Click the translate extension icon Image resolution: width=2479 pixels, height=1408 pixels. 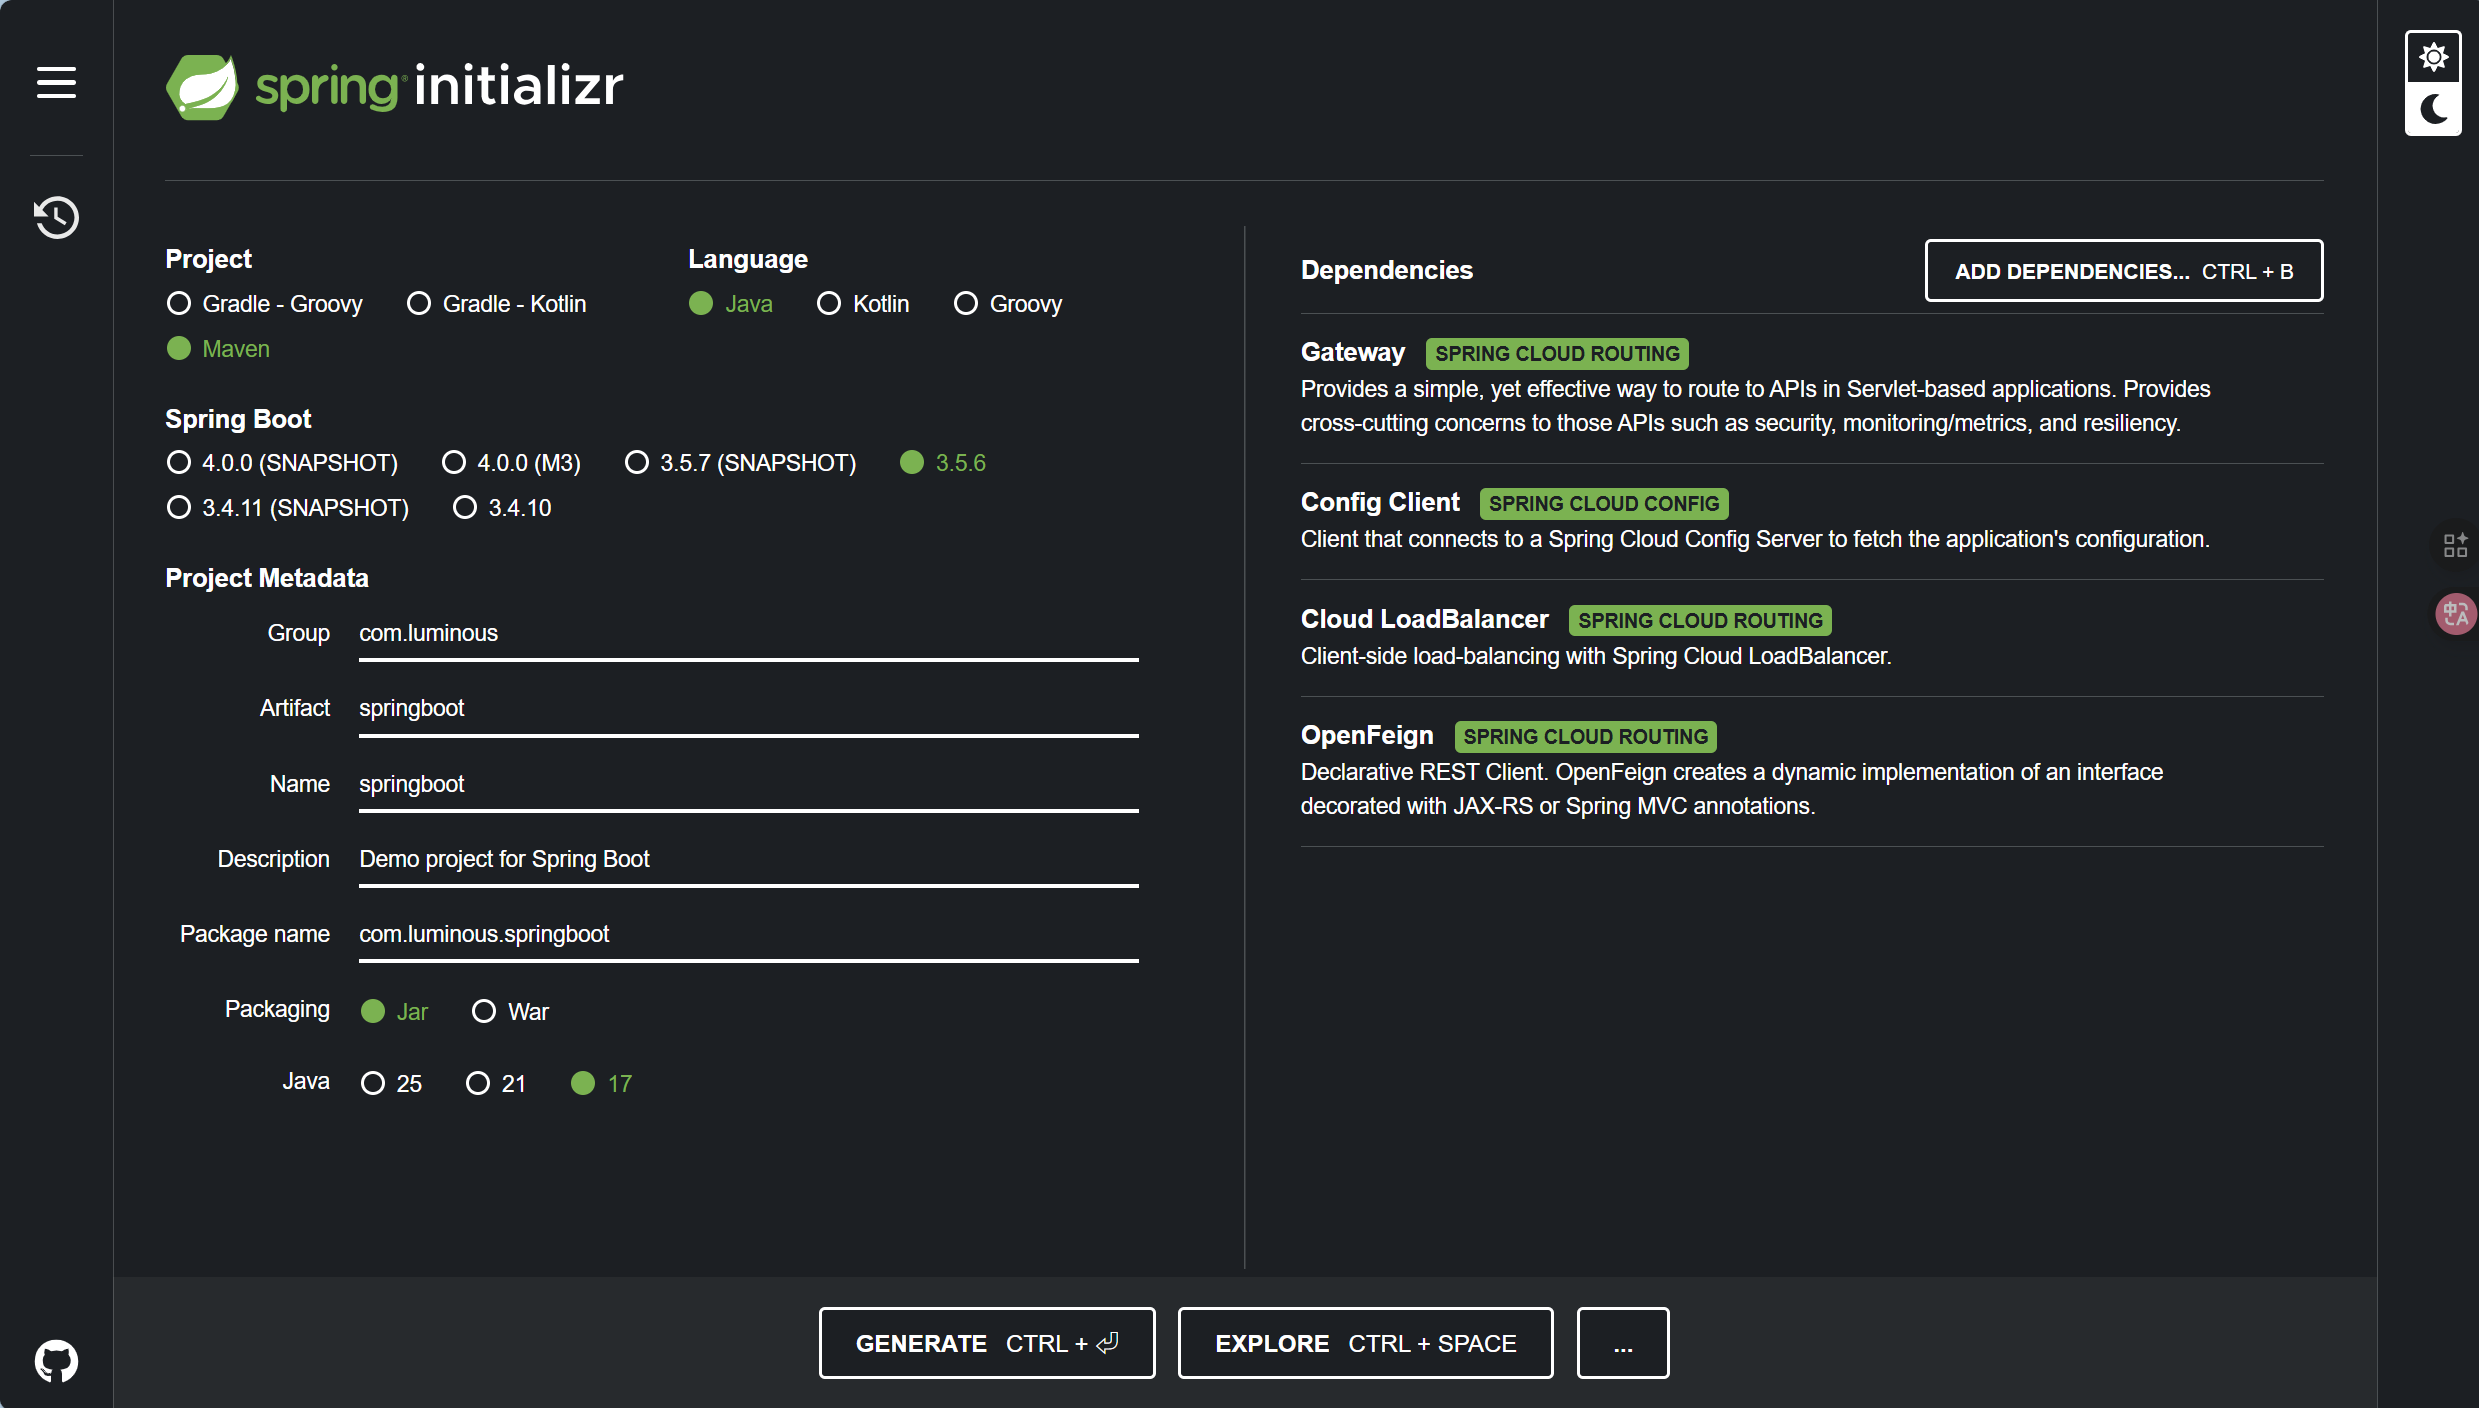point(2455,614)
